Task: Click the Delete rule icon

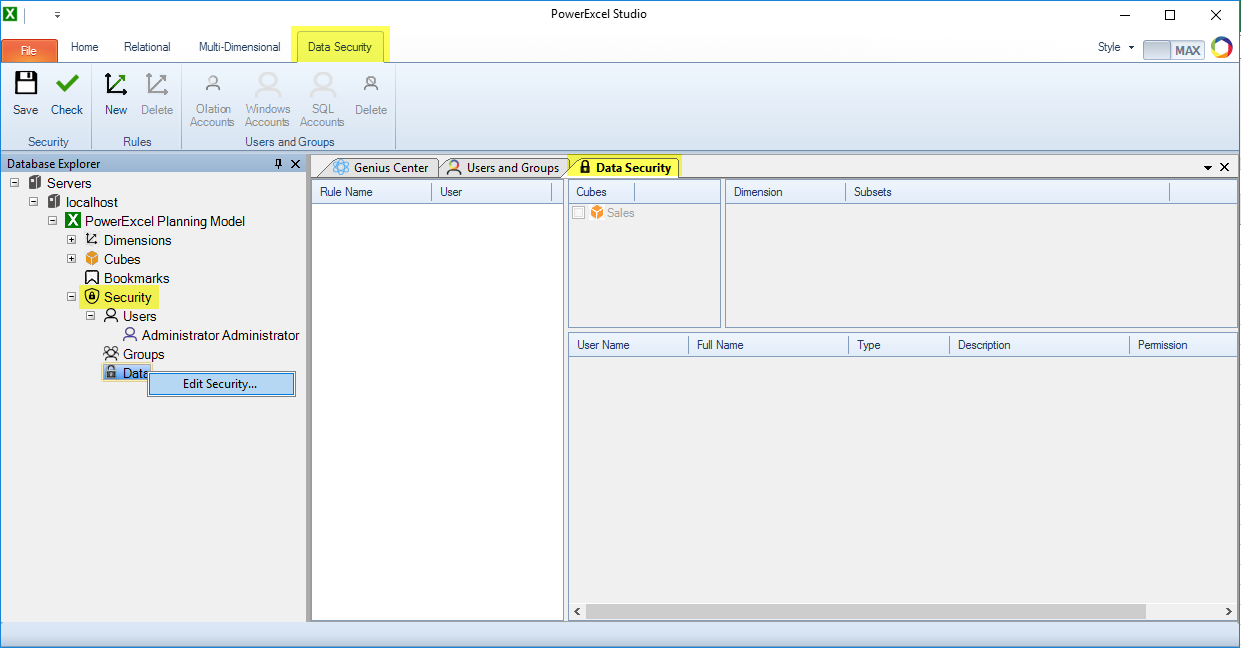Action: click(156, 84)
